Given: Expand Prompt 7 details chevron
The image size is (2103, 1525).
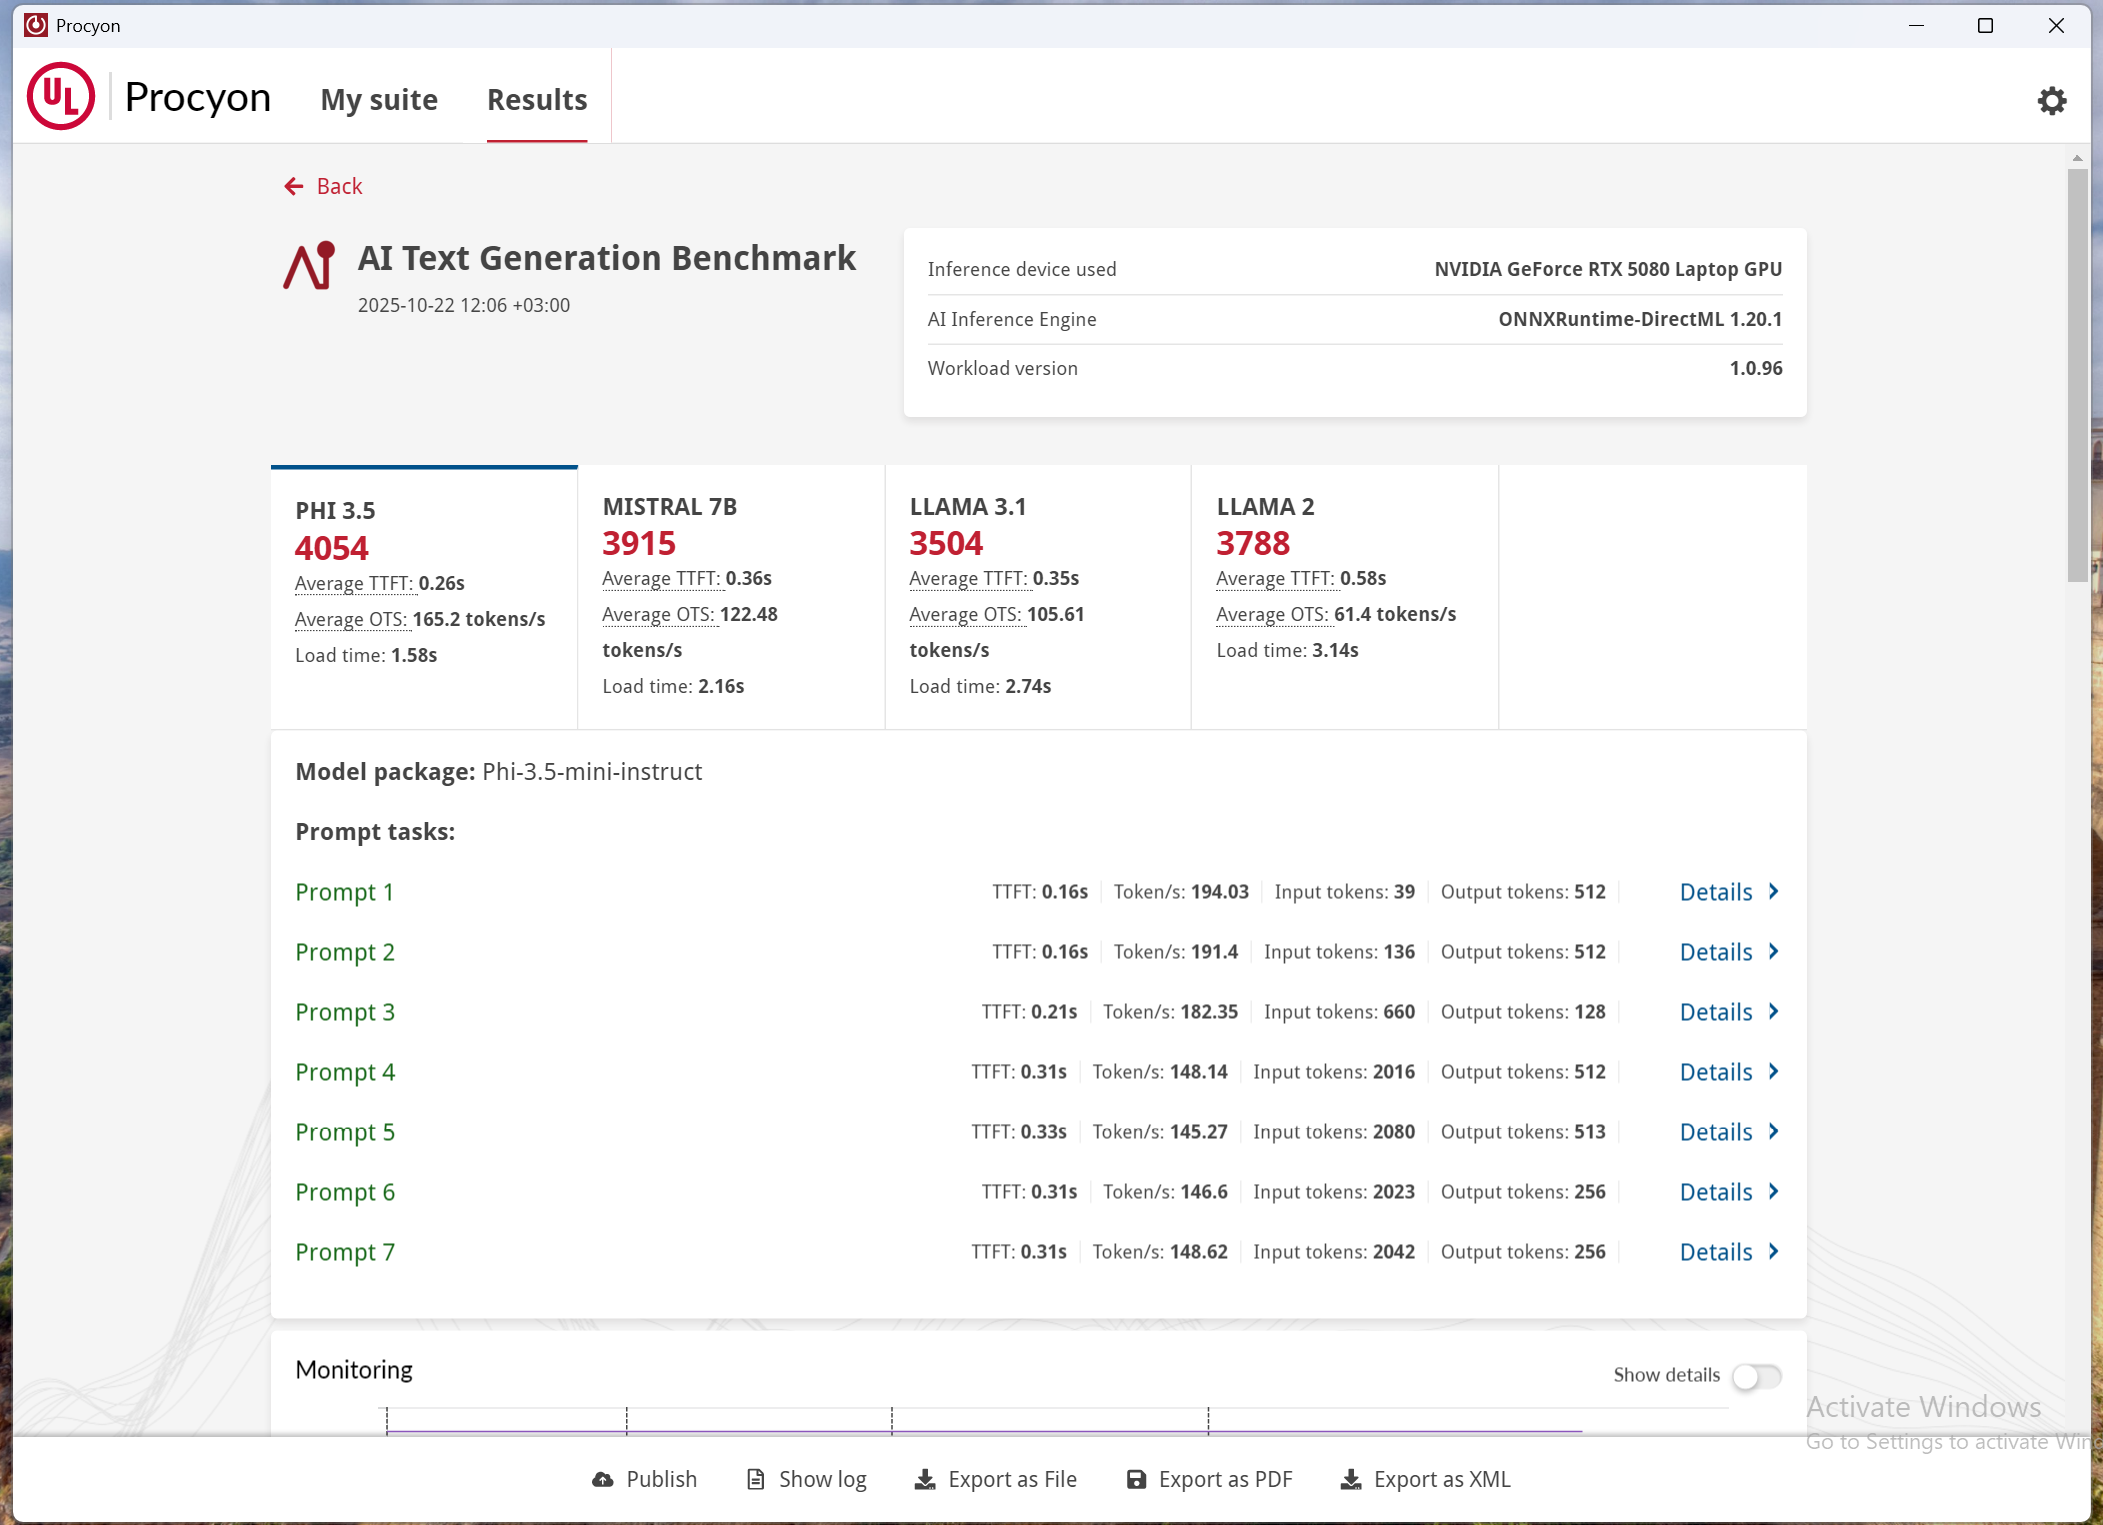Looking at the screenshot, I should click(1773, 1251).
